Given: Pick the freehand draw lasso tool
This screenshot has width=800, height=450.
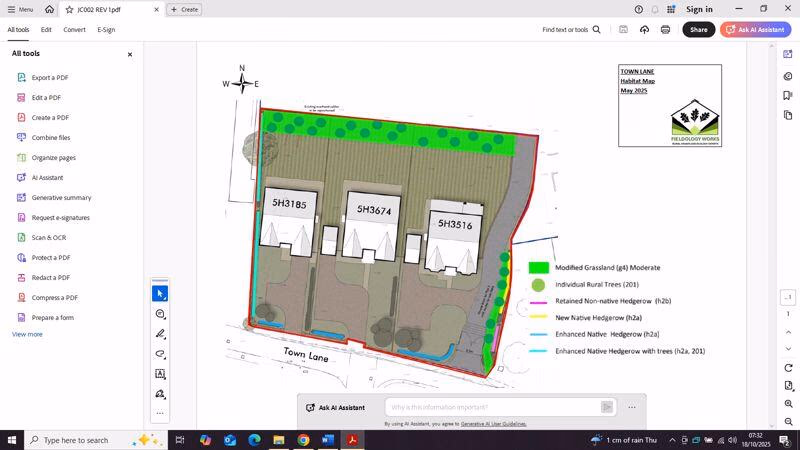Looking at the screenshot, I should point(160,354).
